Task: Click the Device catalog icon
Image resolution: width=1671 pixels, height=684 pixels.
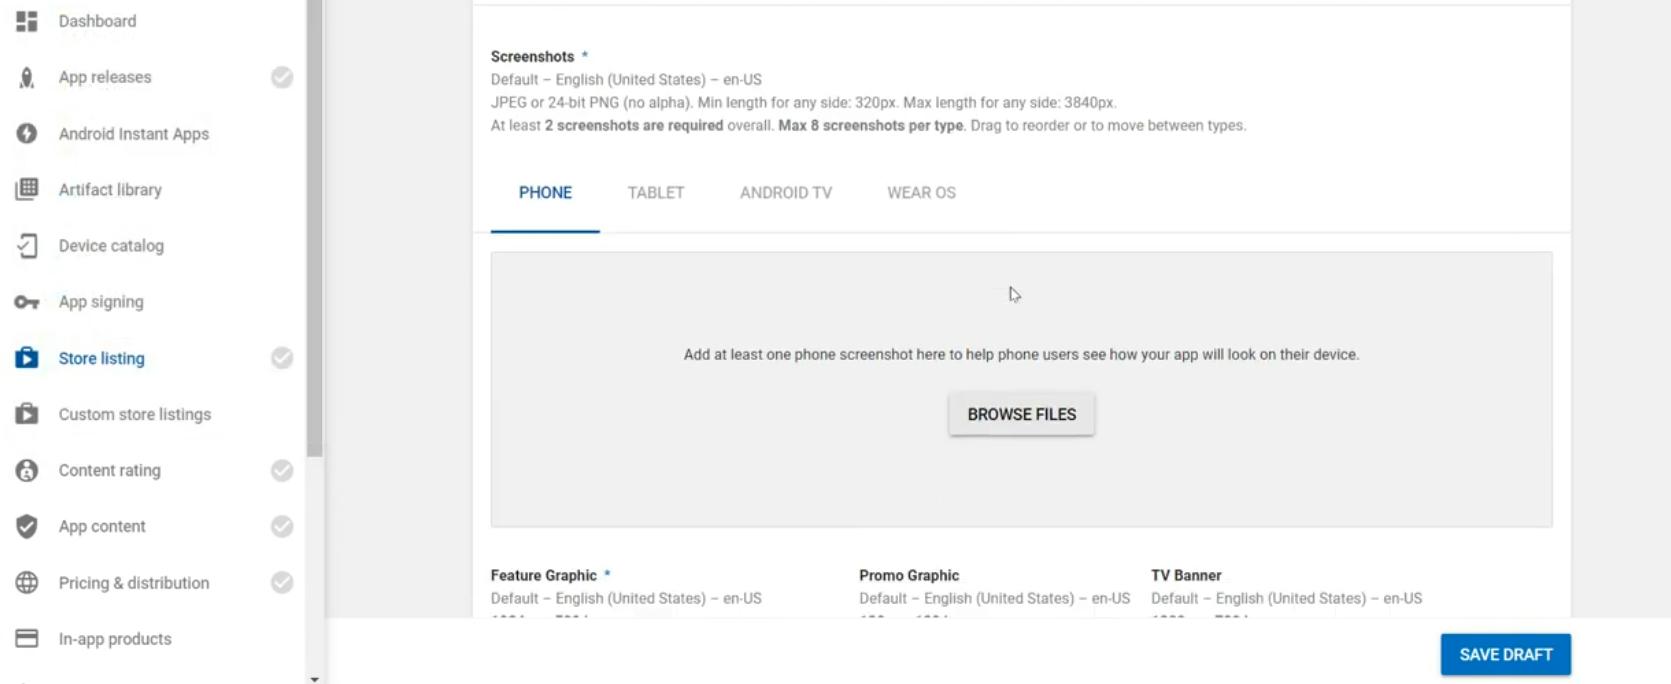Action: (x=27, y=246)
